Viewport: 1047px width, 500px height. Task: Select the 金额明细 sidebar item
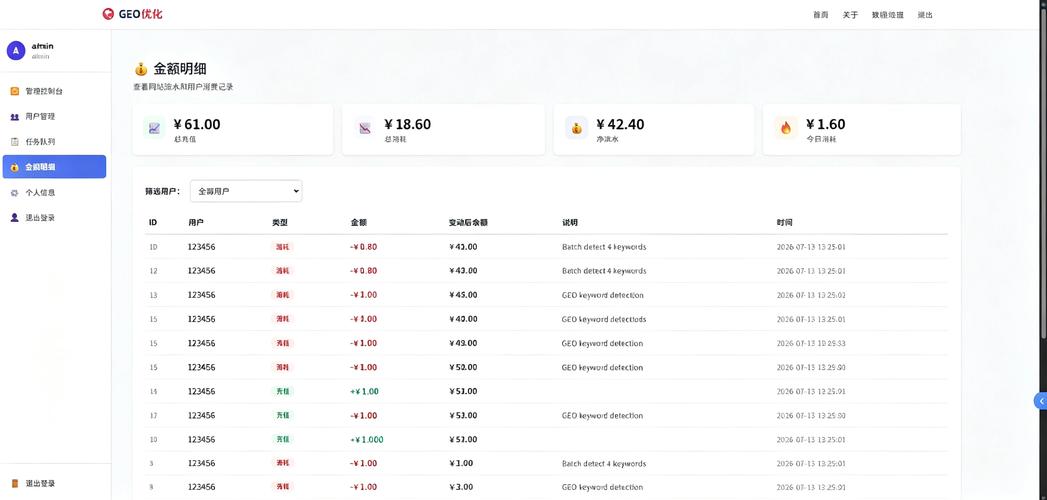(54, 167)
